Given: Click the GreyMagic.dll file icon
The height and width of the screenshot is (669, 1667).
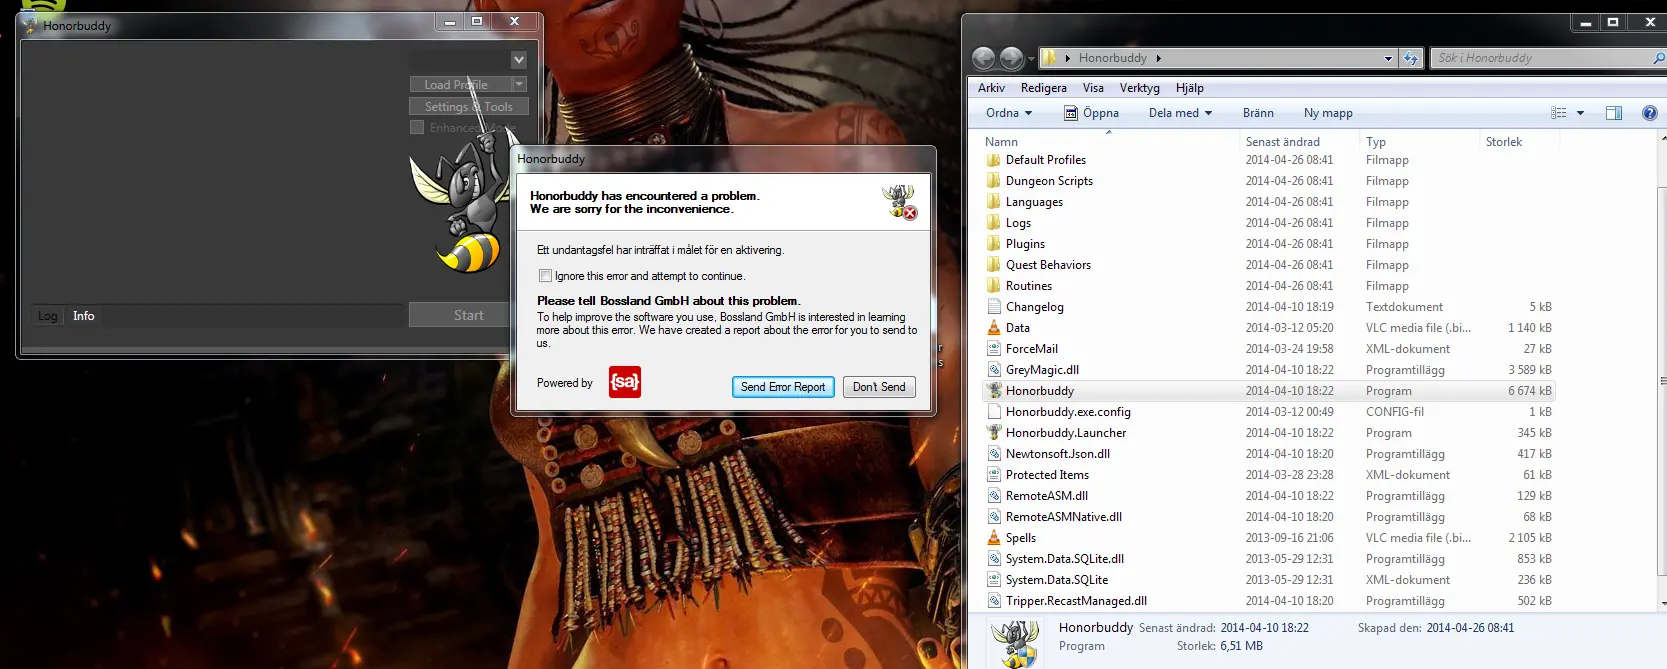Looking at the screenshot, I should click(994, 370).
